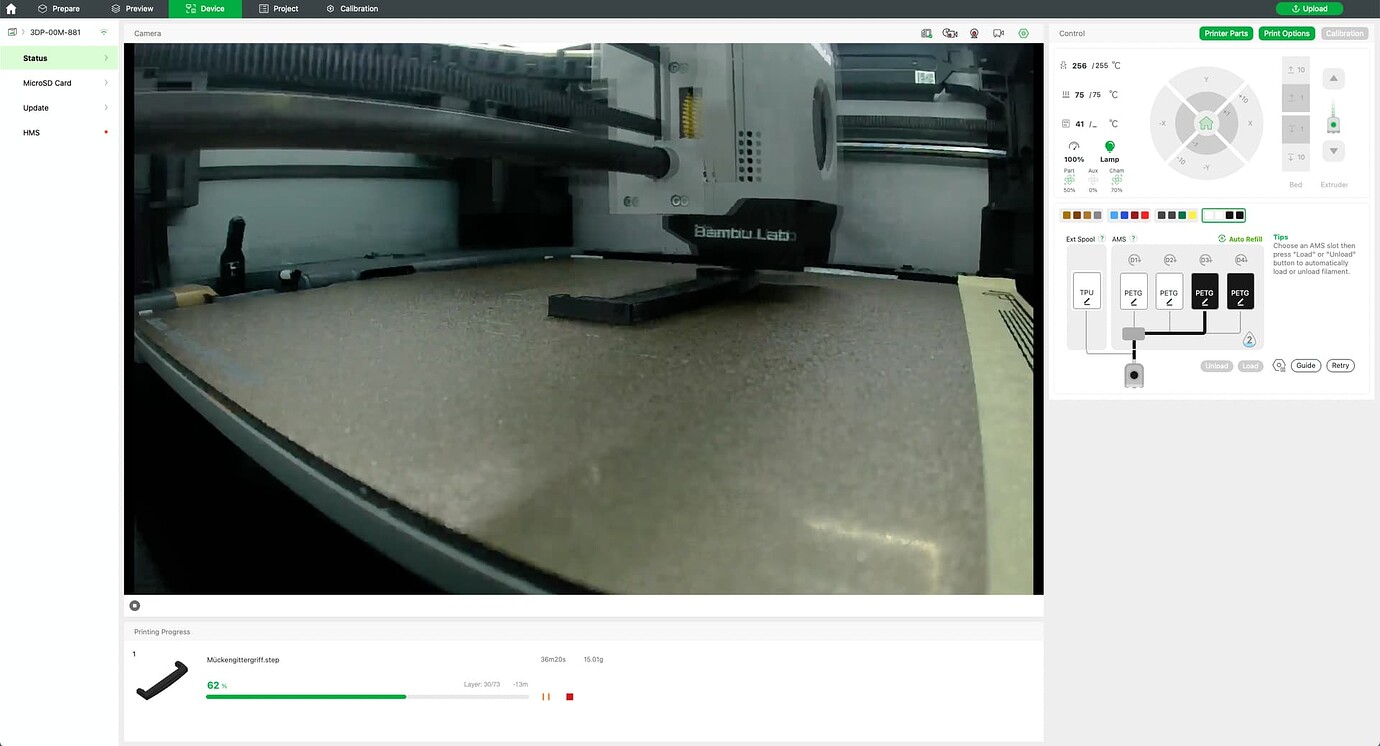Image resolution: width=1380 pixels, height=746 pixels.
Task: Open AMS settings hexagon icon beside Guide
Action: pyautogui.click(x=1279, y=366)
